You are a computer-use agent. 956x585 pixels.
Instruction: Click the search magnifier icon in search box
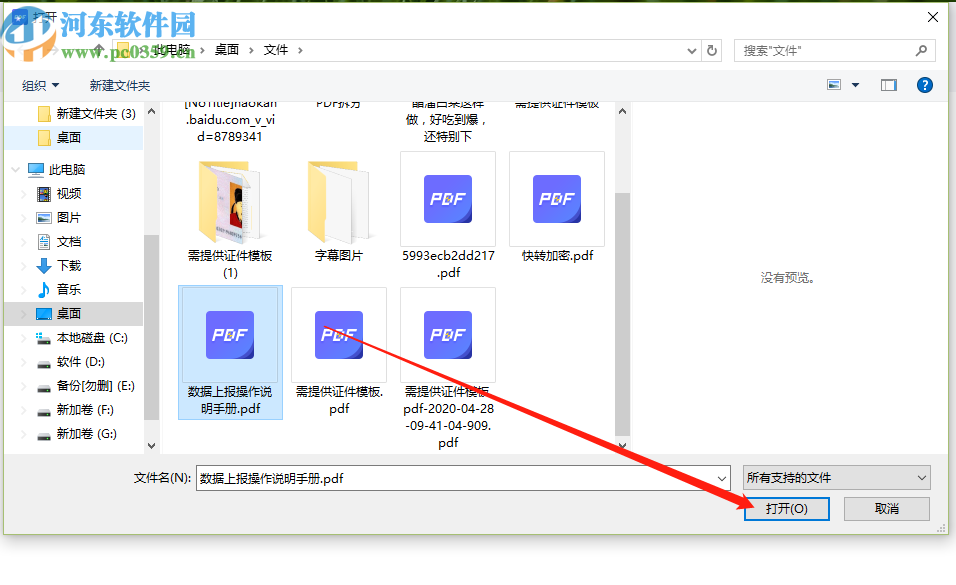click(x=921, y=49)
